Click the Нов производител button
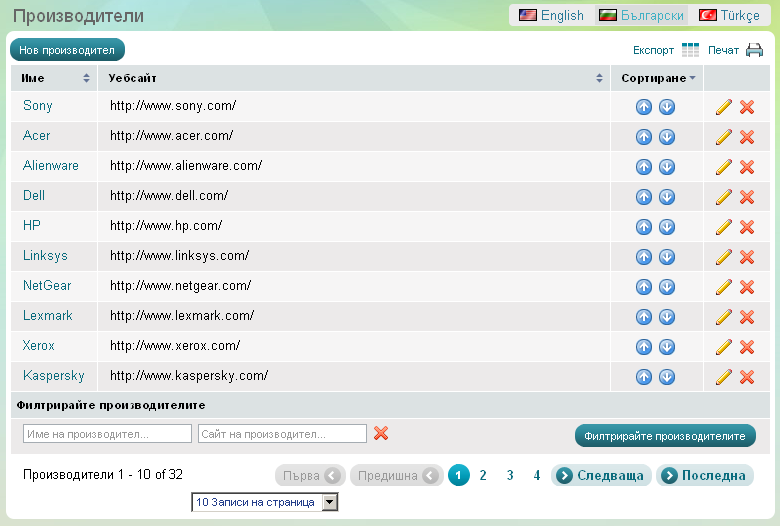780x526 pixels. pos(67,49)
